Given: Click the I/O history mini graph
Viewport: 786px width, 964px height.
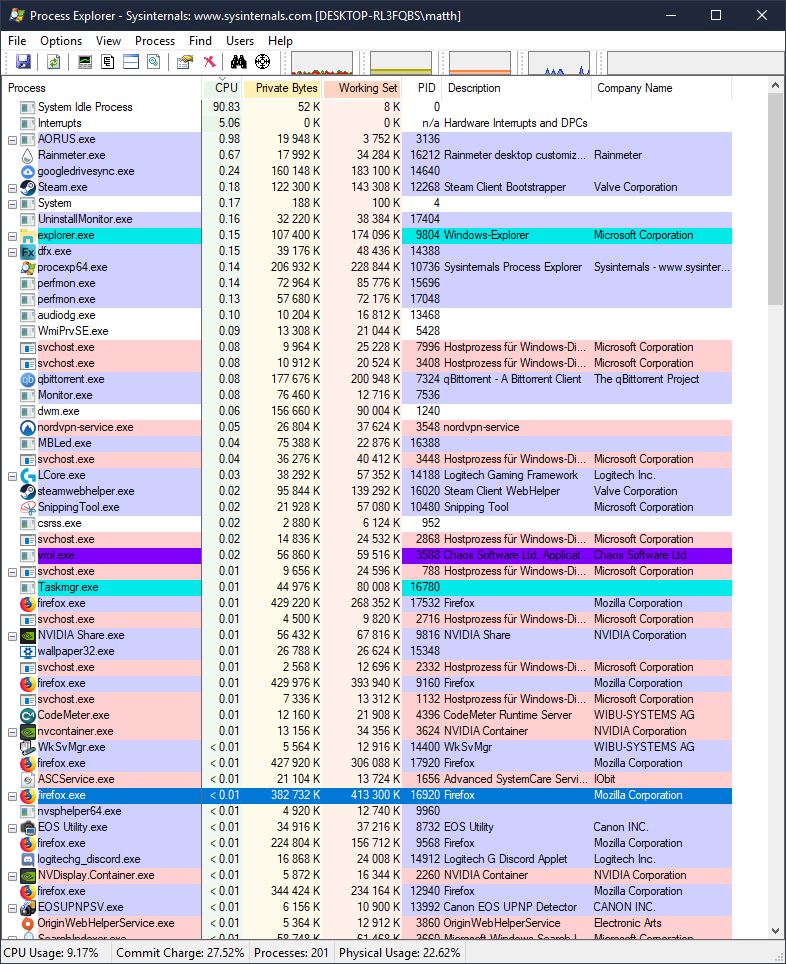Looking at the screenshot, I should tap(559, 63).
